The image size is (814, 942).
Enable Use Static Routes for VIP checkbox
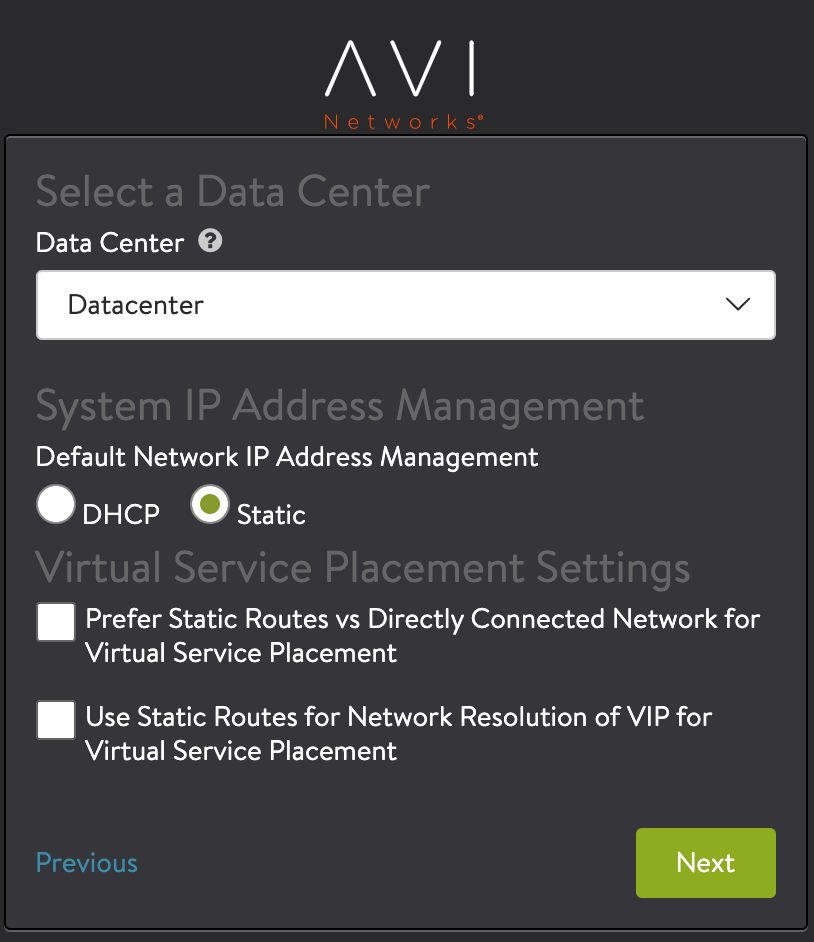[56, 719]
